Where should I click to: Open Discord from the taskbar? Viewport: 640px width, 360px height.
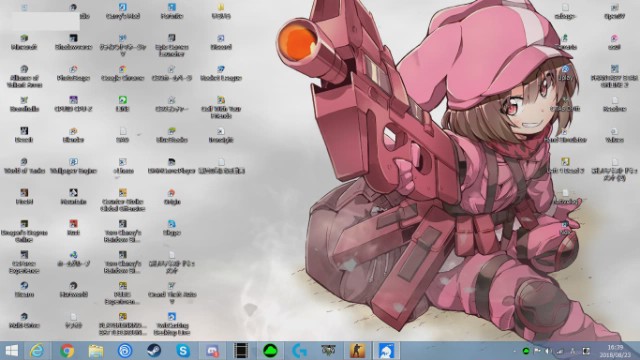212,351
